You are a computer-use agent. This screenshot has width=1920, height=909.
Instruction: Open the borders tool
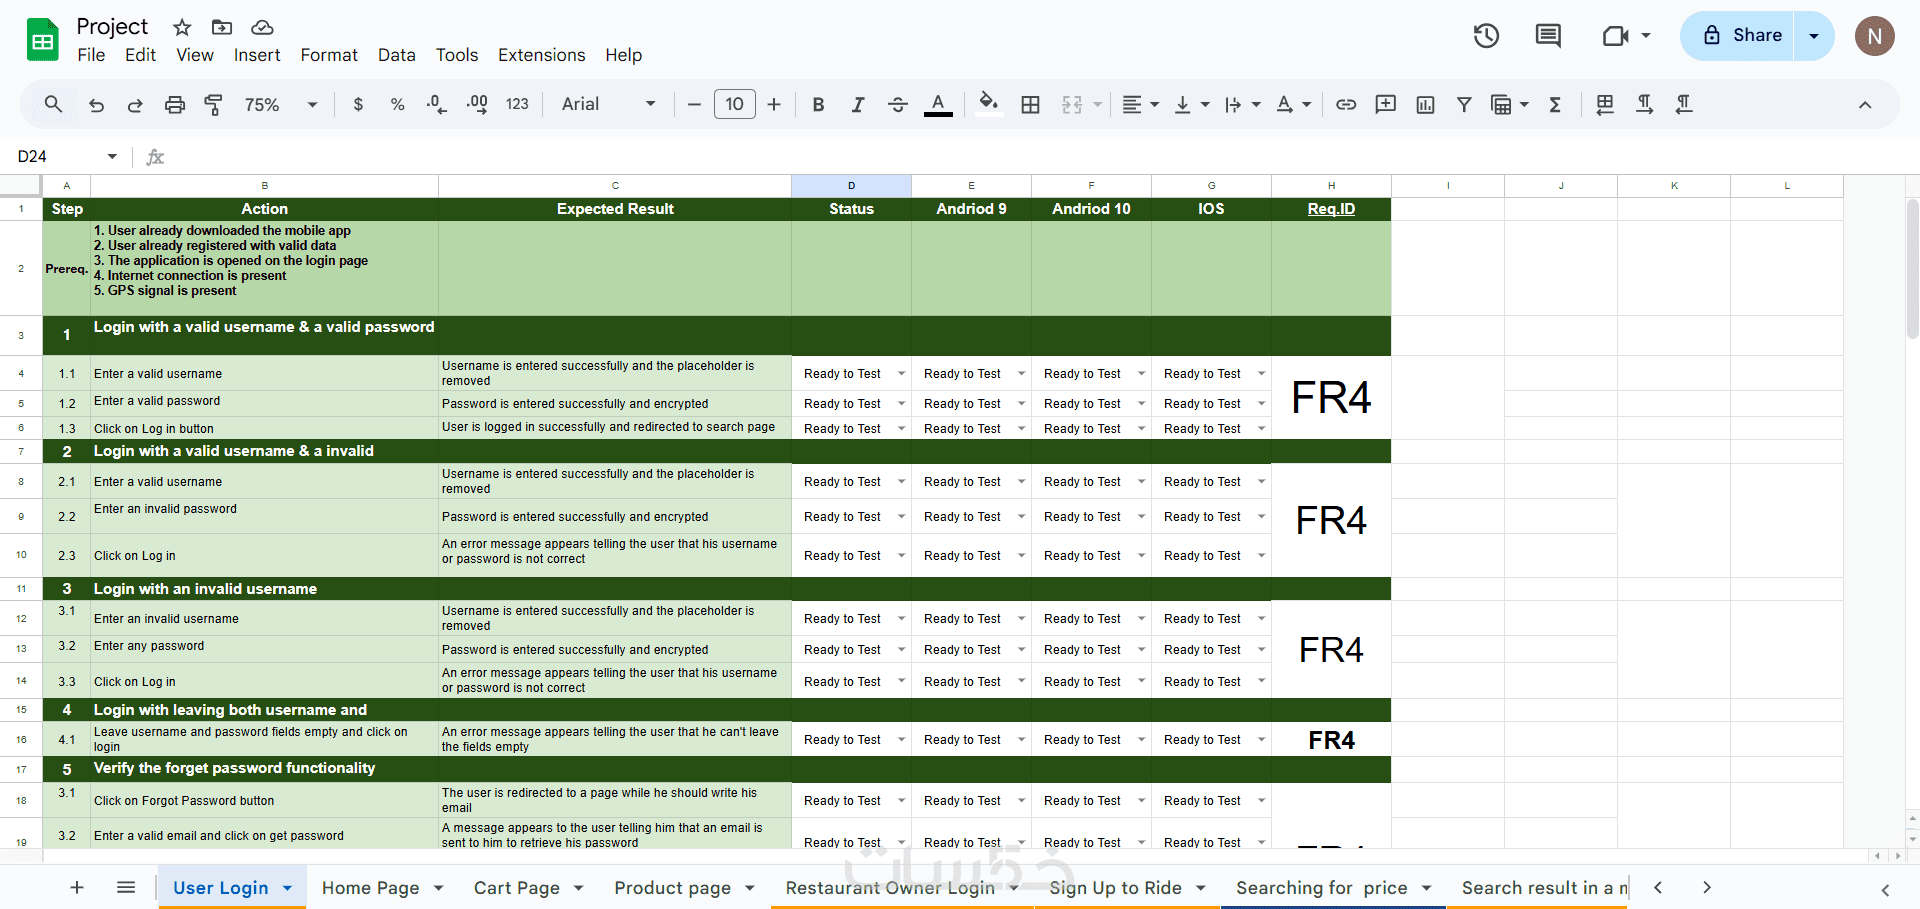(1030, 105)
